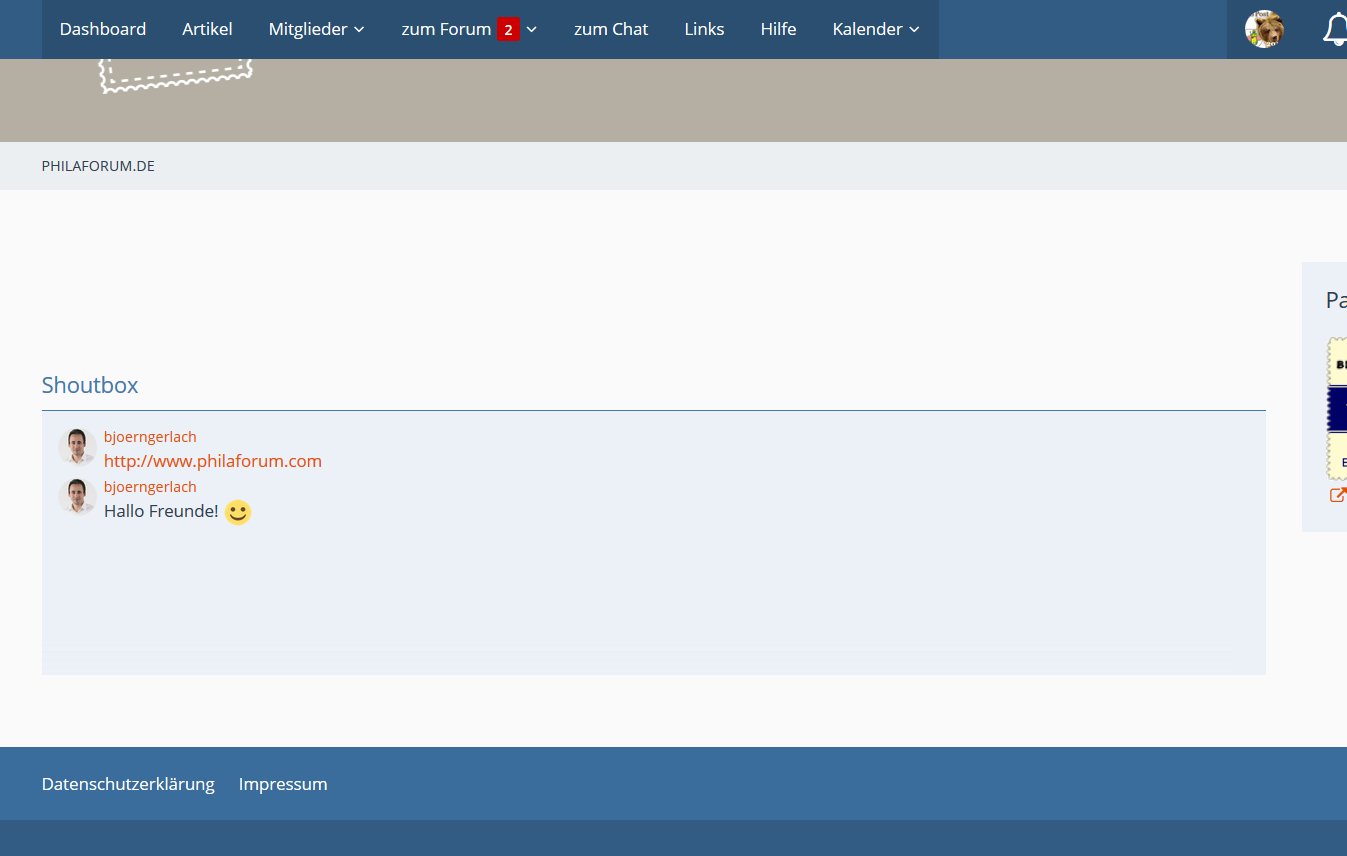
Task: Expand the zum Forum dropdown chevron
Action: (532, 30)
